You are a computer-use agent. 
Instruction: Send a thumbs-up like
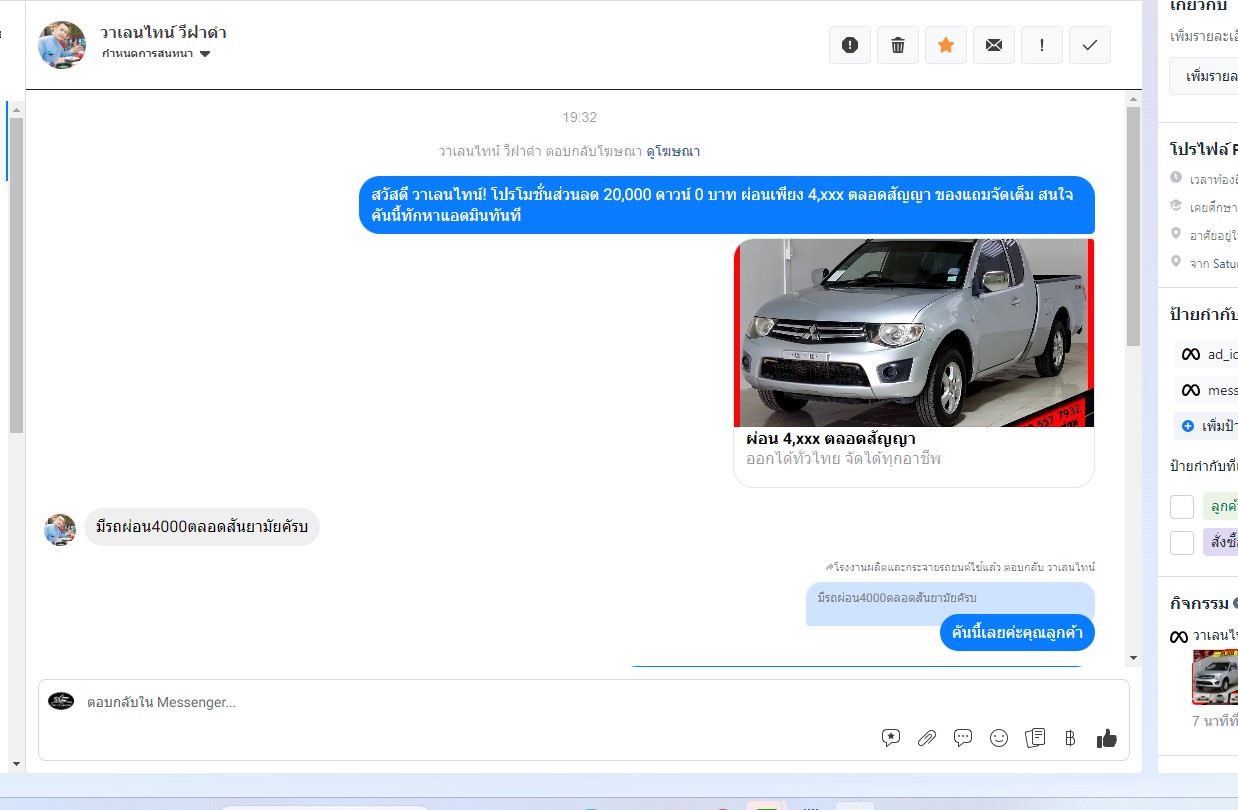click(1106, 738)
